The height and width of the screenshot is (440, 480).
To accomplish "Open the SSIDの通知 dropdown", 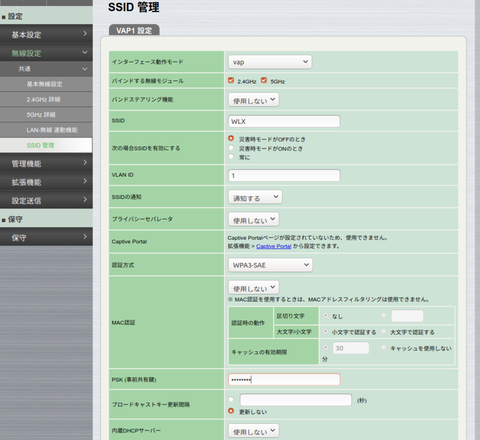I will [x=255, y=197].
